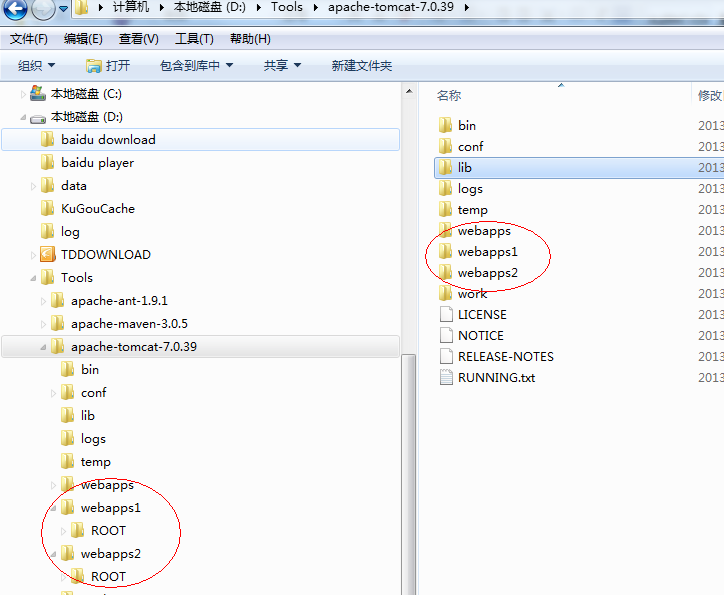Select RELEASE-NOTES file icon
Screen dimensions: 724x595
coord(446,356)
